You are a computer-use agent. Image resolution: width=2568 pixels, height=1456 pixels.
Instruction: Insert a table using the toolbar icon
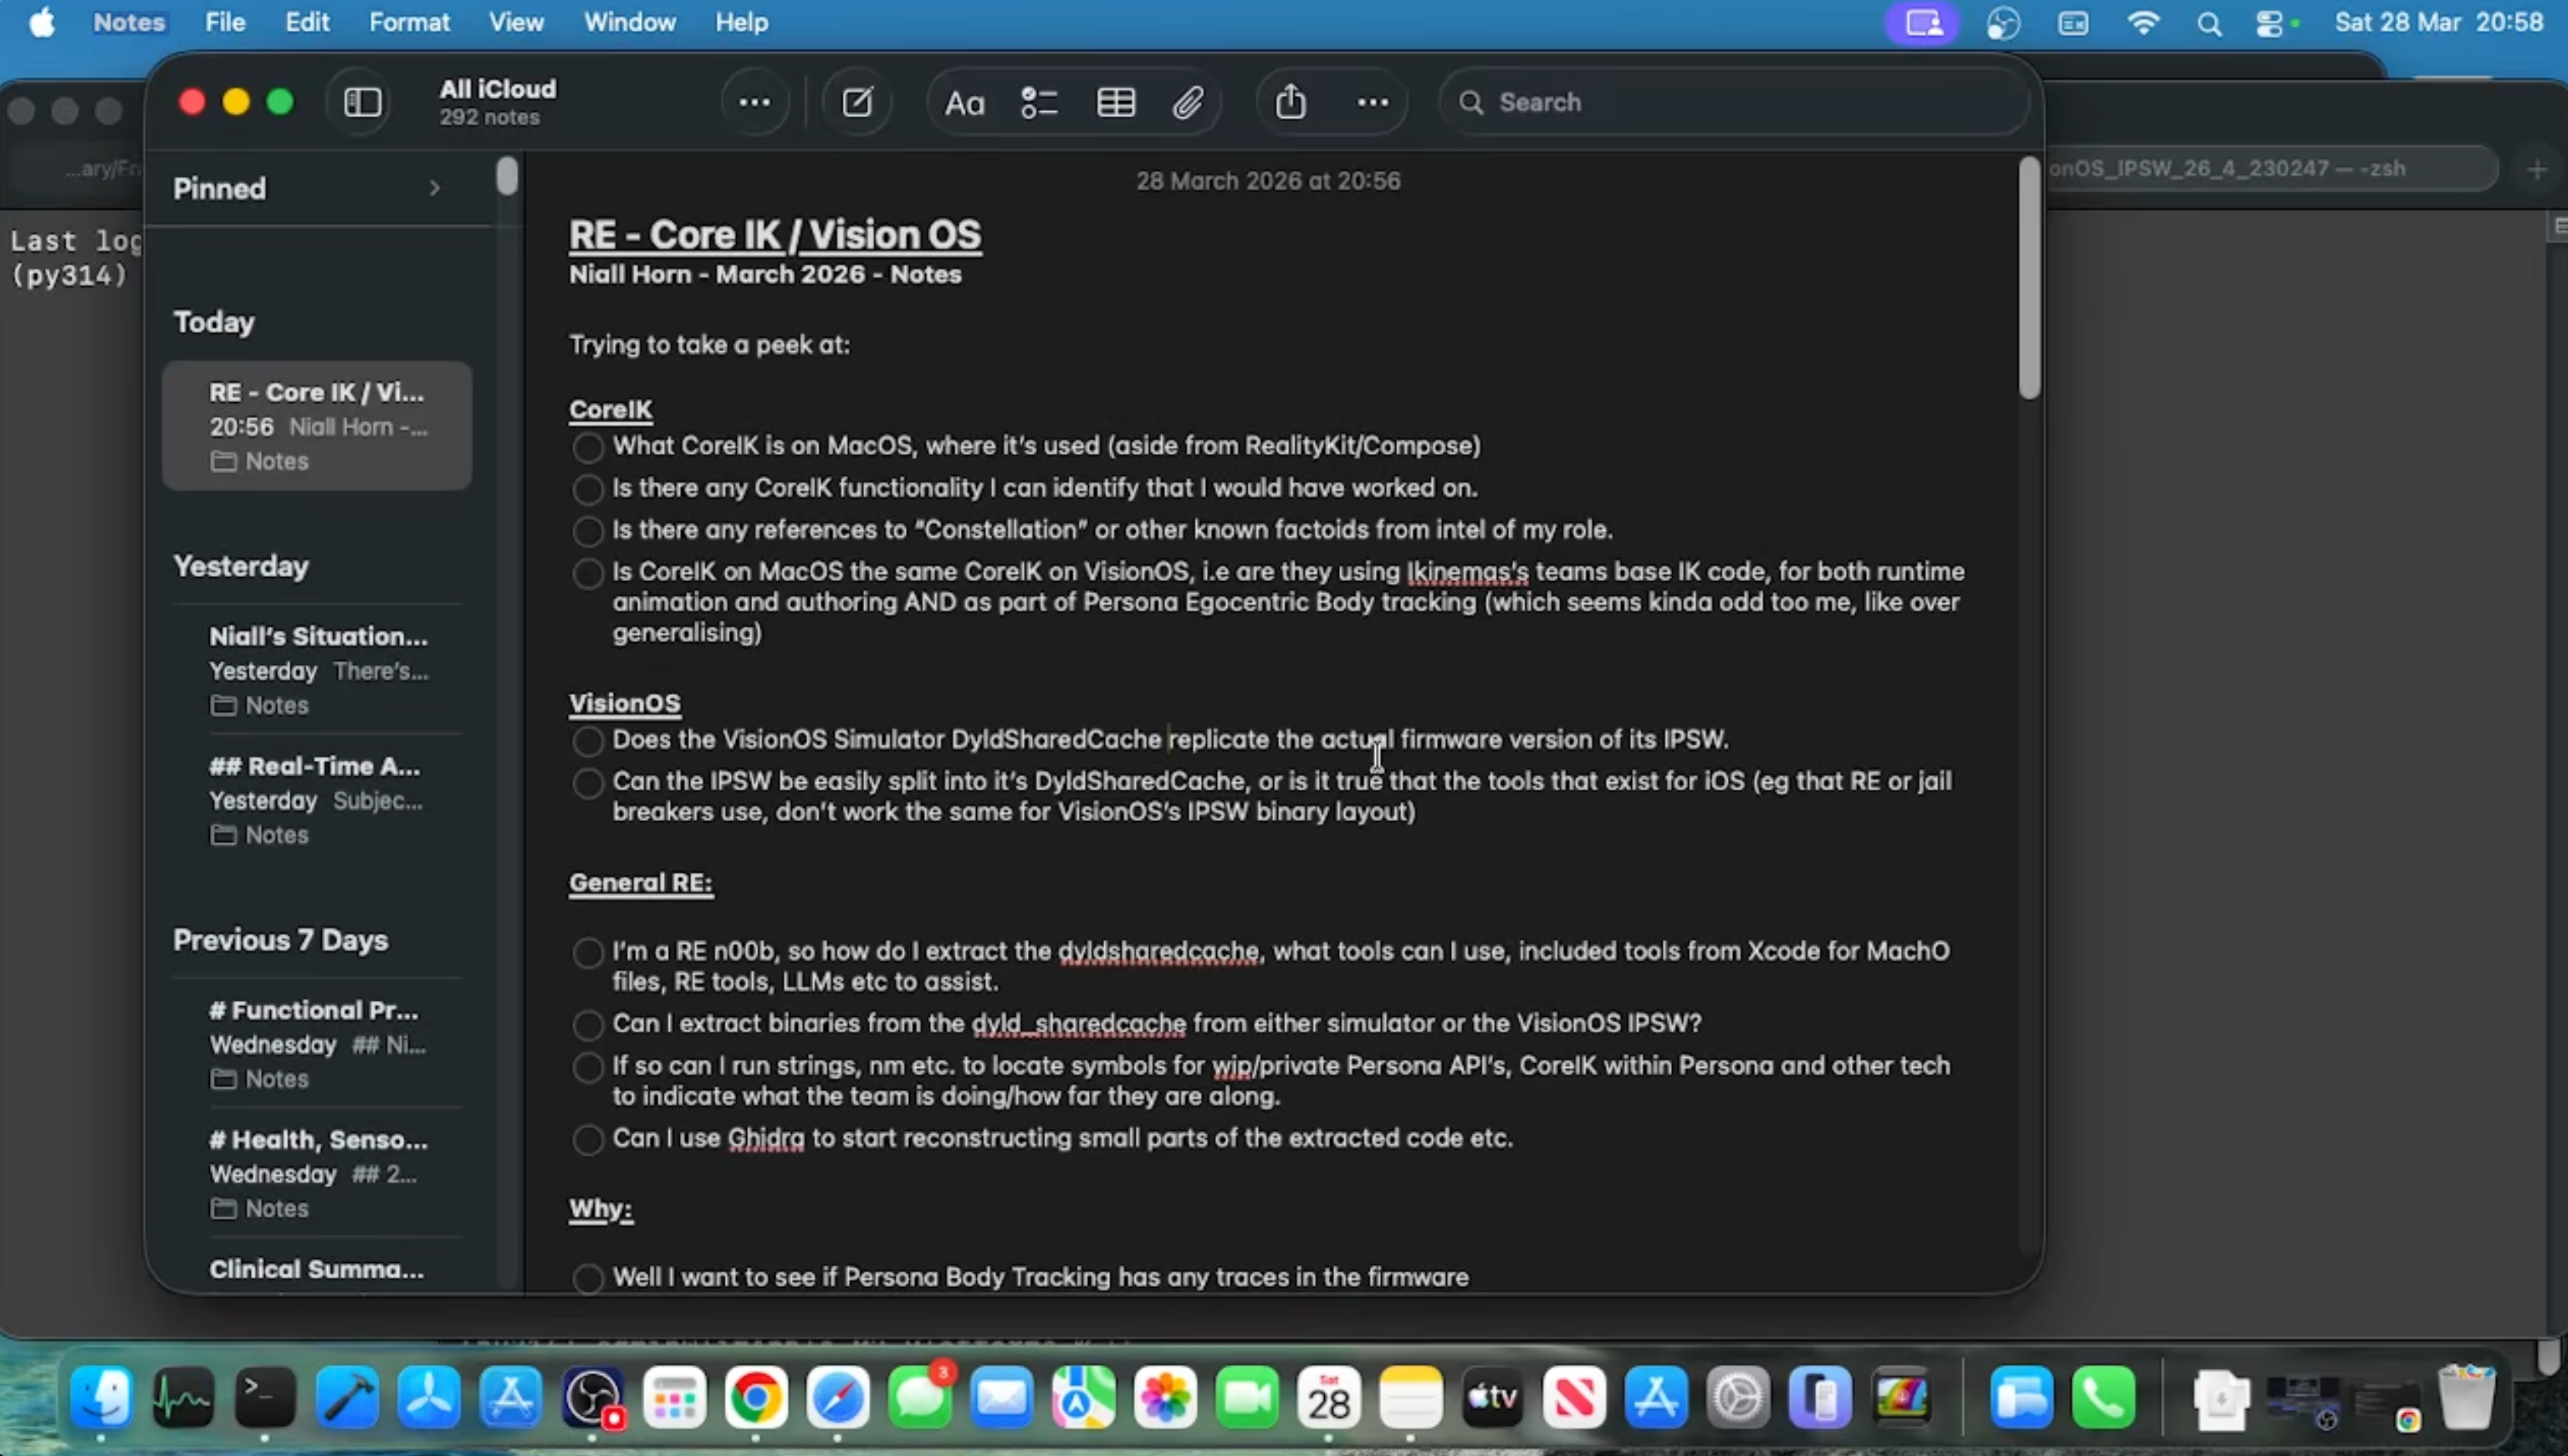point(1115,103)
